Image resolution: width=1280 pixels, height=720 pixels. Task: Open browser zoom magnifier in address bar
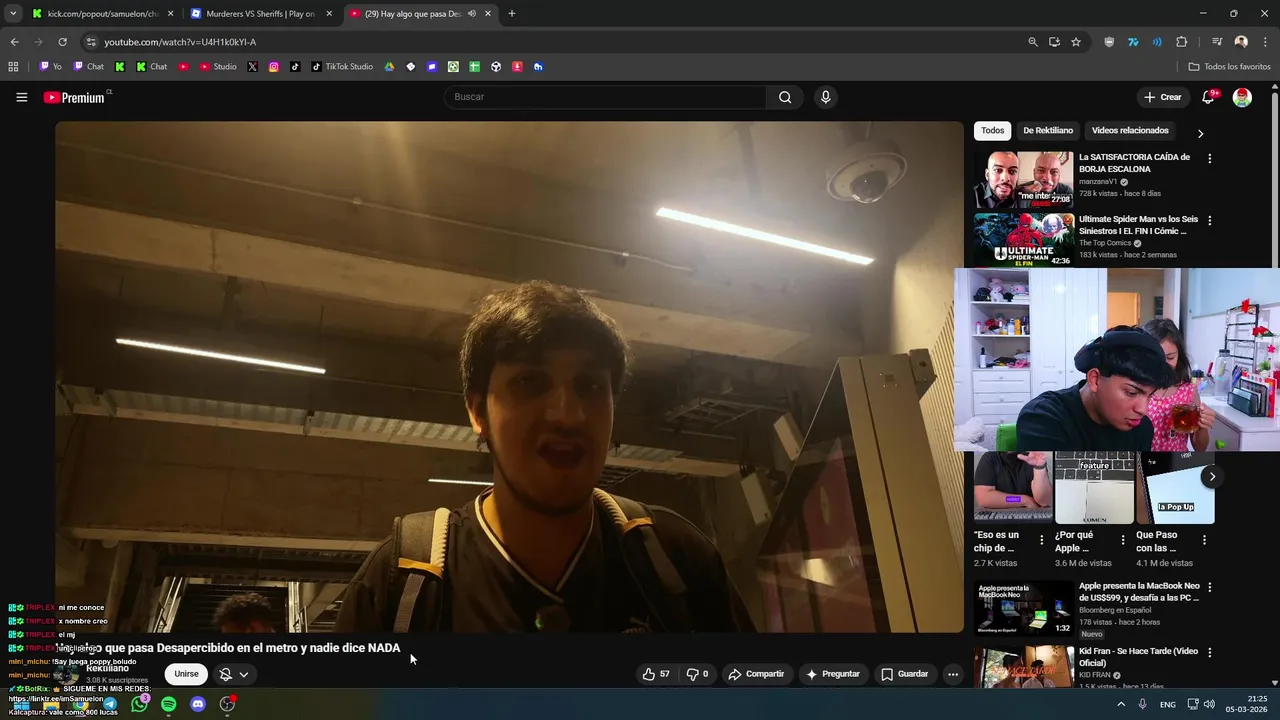(1033, 42)
